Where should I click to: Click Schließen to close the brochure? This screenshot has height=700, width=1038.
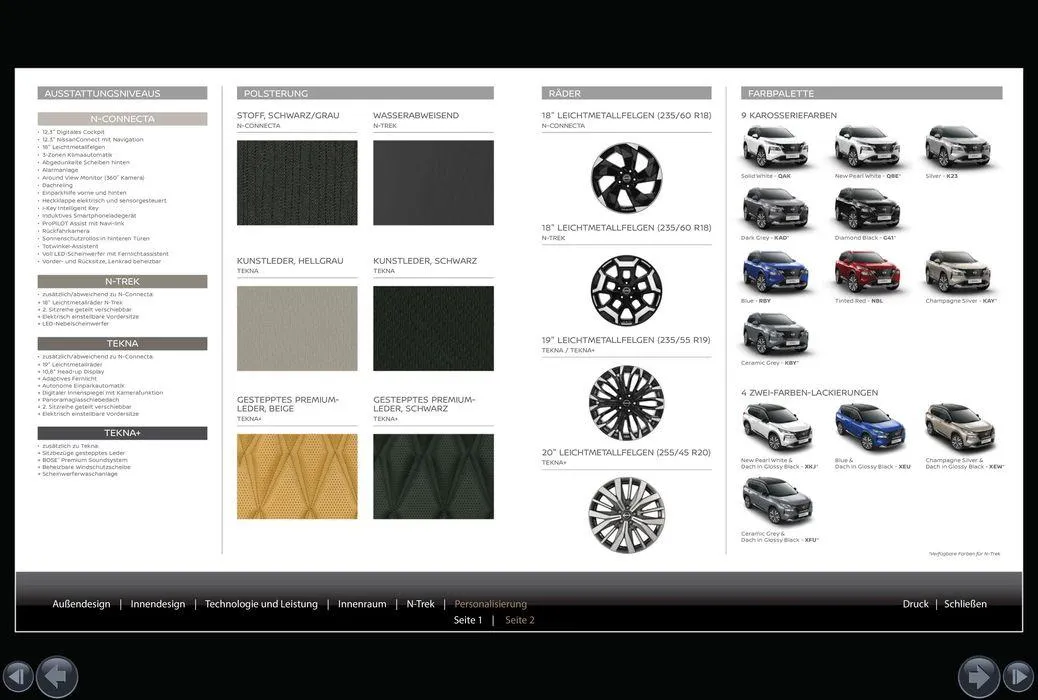[965, 604]
